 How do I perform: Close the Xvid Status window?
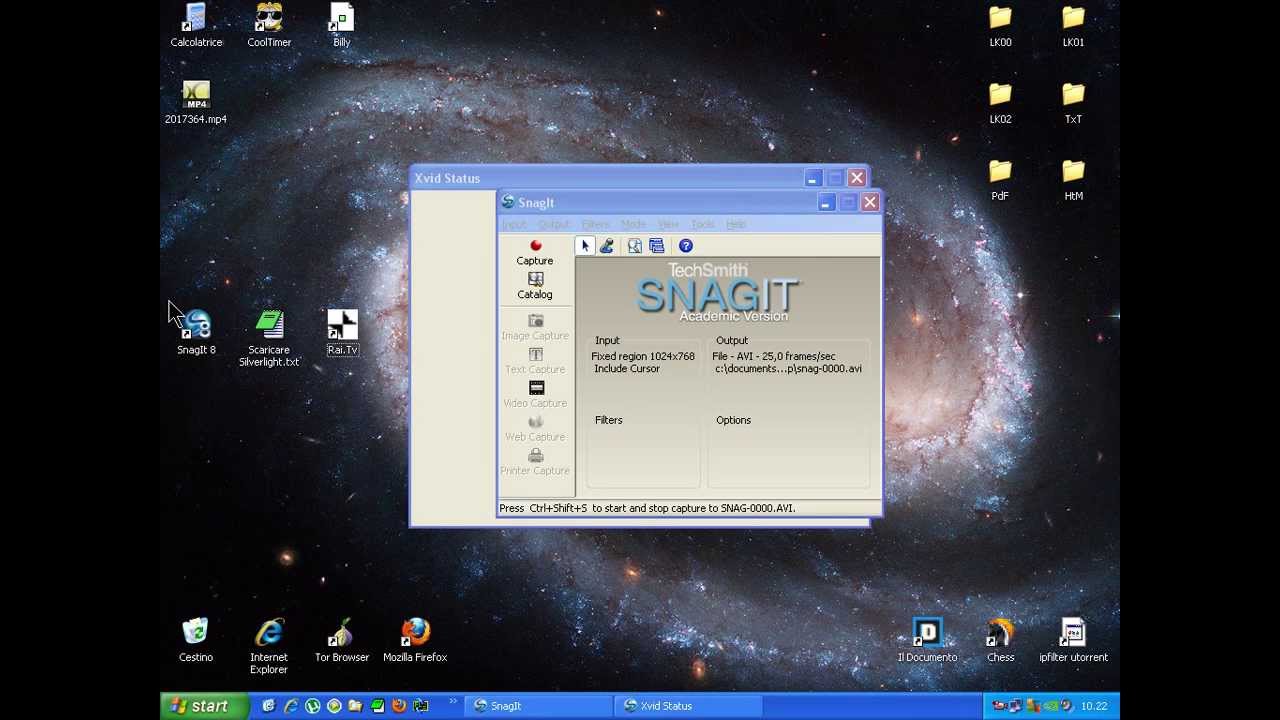pos(857,178)
